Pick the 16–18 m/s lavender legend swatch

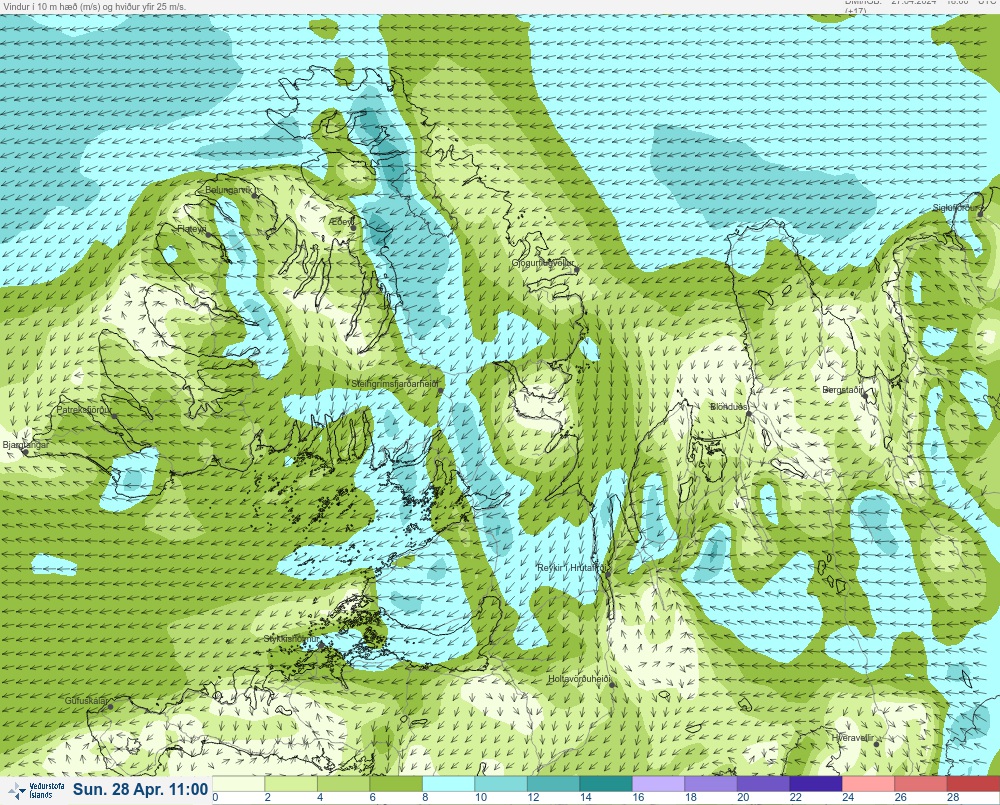point(659,783)
